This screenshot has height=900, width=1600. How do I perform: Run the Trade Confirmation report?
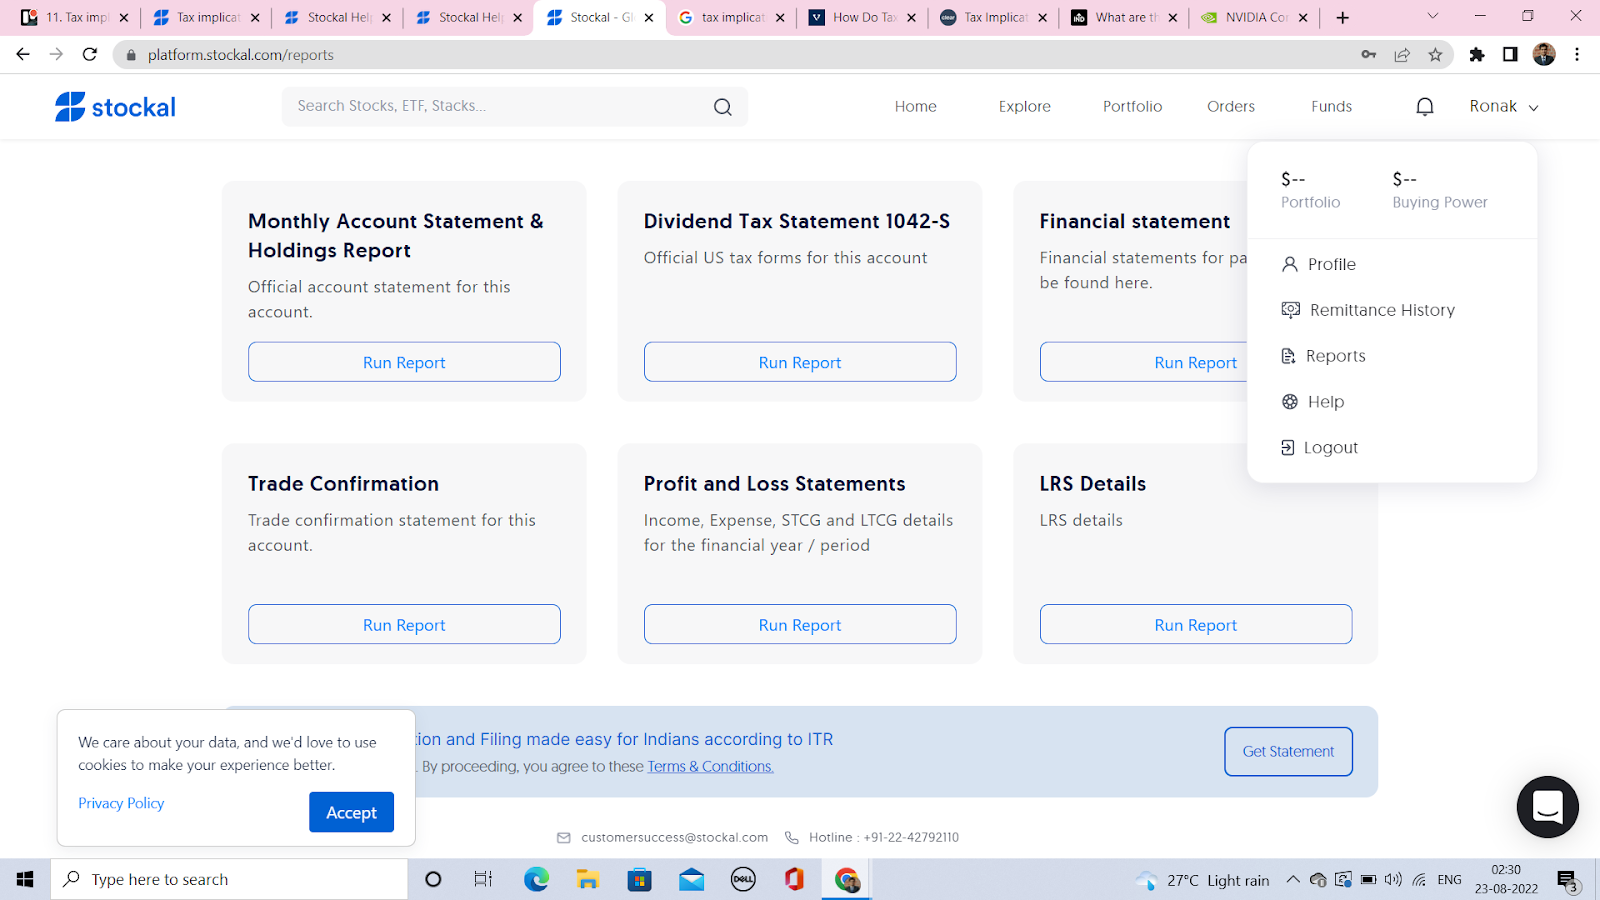(x=404, y=624)
